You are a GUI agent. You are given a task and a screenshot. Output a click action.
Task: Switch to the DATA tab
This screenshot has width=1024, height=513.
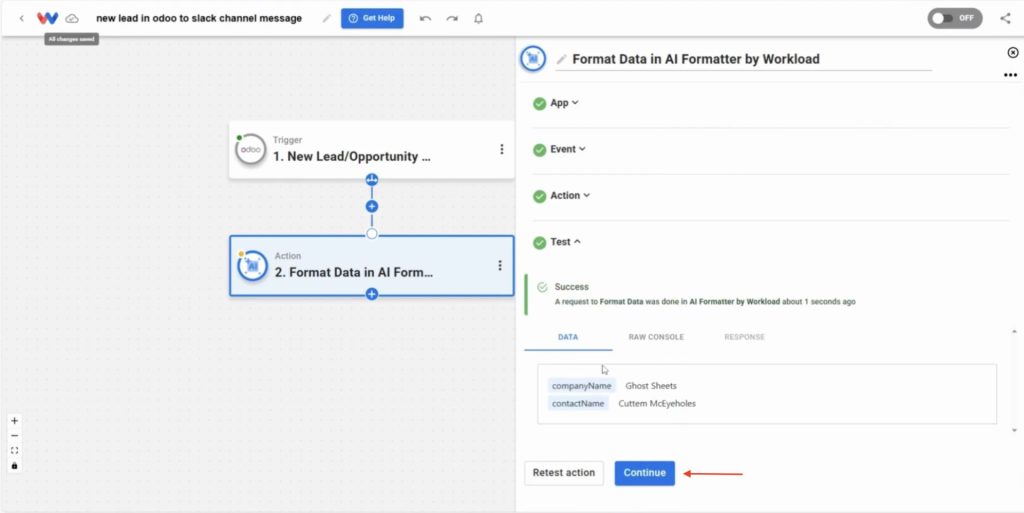click(568, 337)
